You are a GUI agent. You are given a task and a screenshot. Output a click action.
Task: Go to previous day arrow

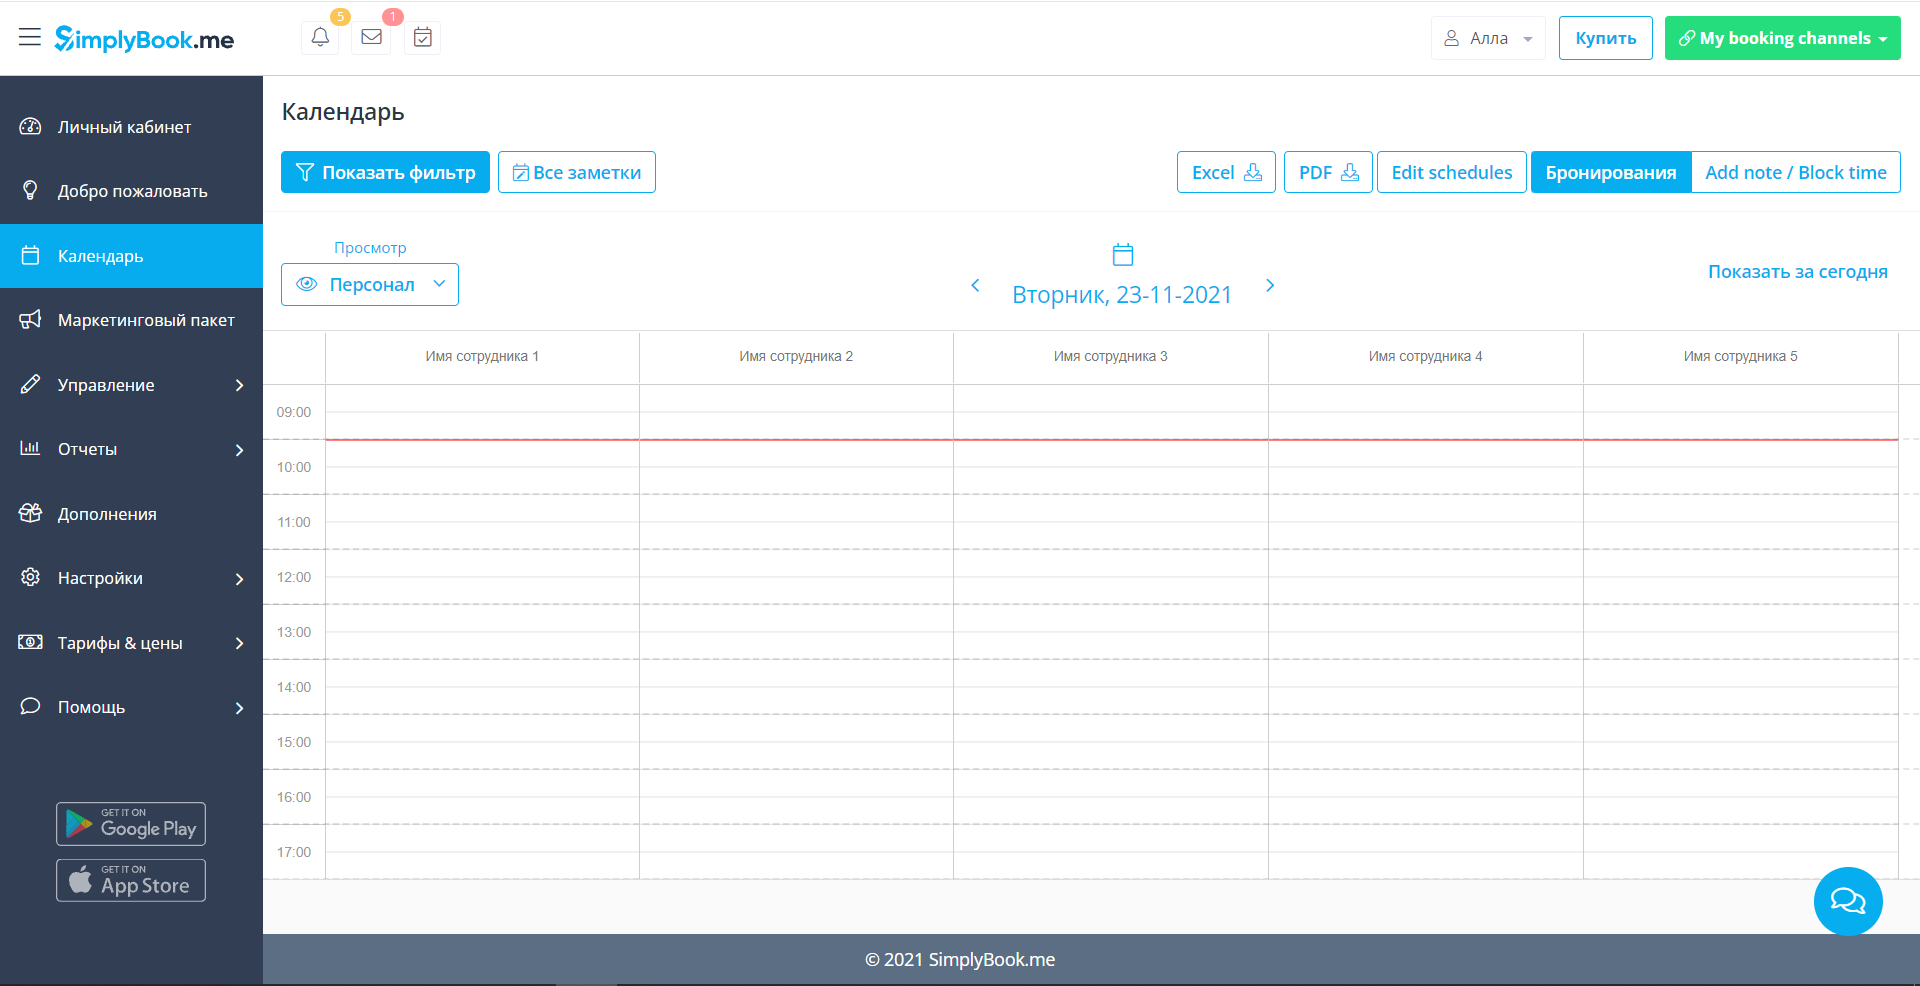pos(976,286)
